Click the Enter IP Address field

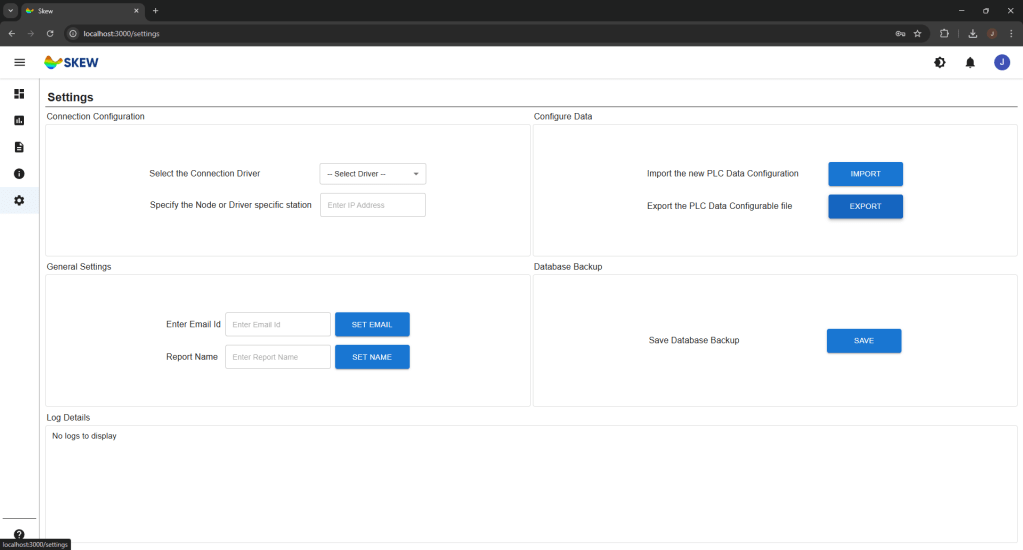click(x=372, y=205)
